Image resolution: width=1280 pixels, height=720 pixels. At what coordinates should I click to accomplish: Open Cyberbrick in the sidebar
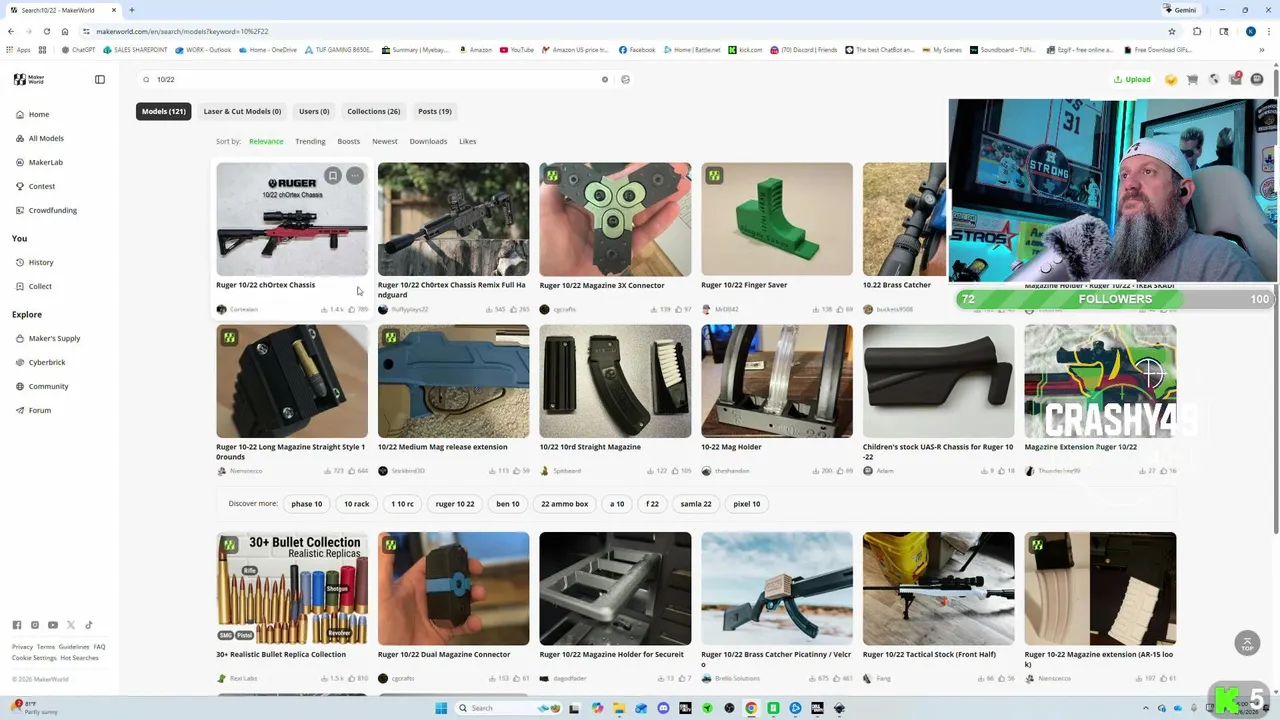click(x=47, y=362)
